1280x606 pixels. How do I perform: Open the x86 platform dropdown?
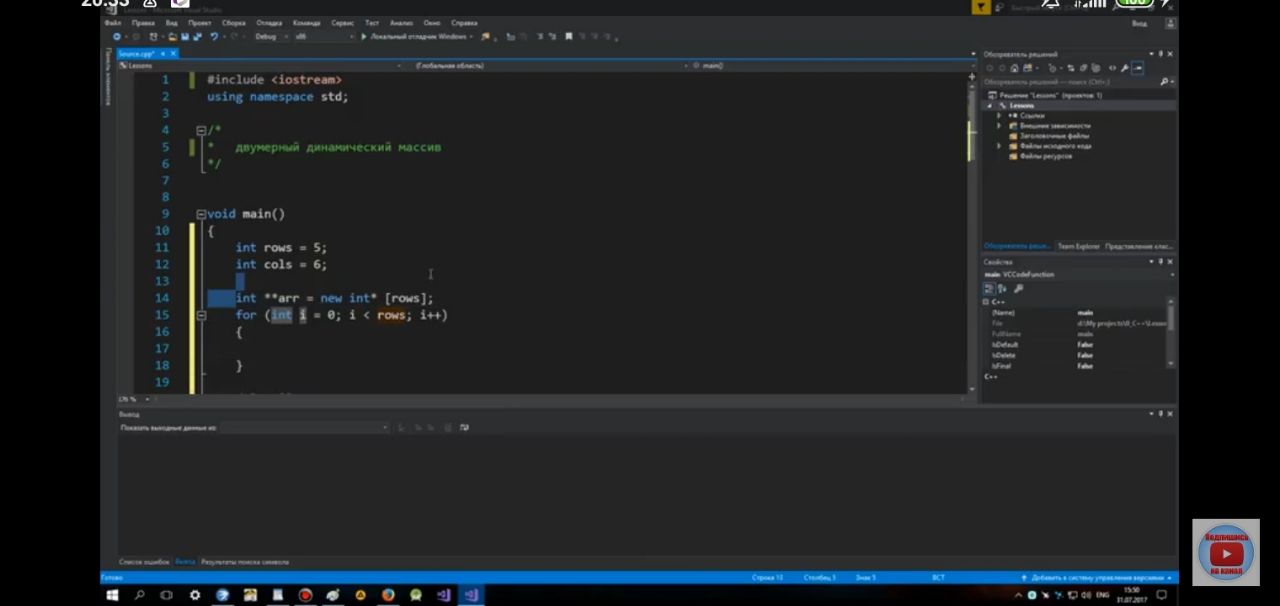323,37
